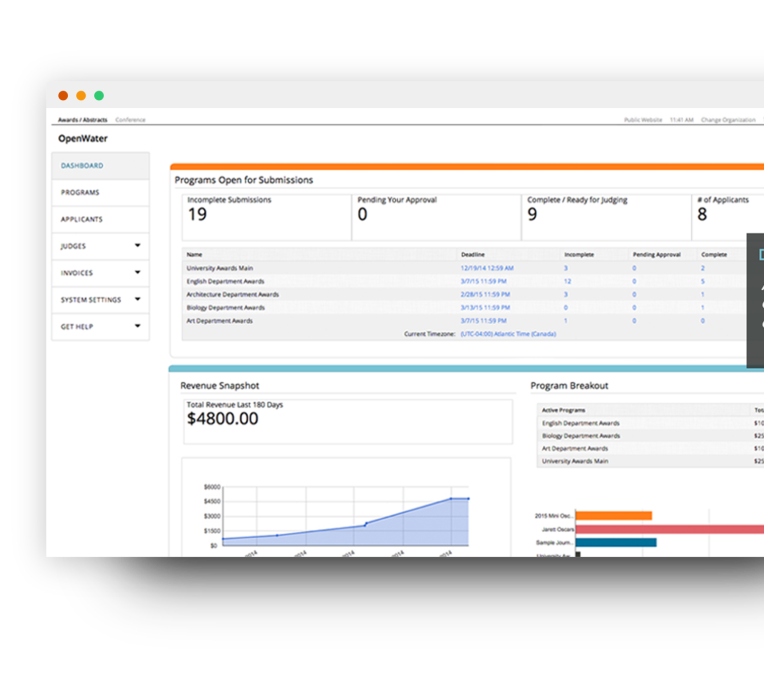
Task: Click the orange 2015 Mini Oscars bar
Action: click(x=614, y=516)
